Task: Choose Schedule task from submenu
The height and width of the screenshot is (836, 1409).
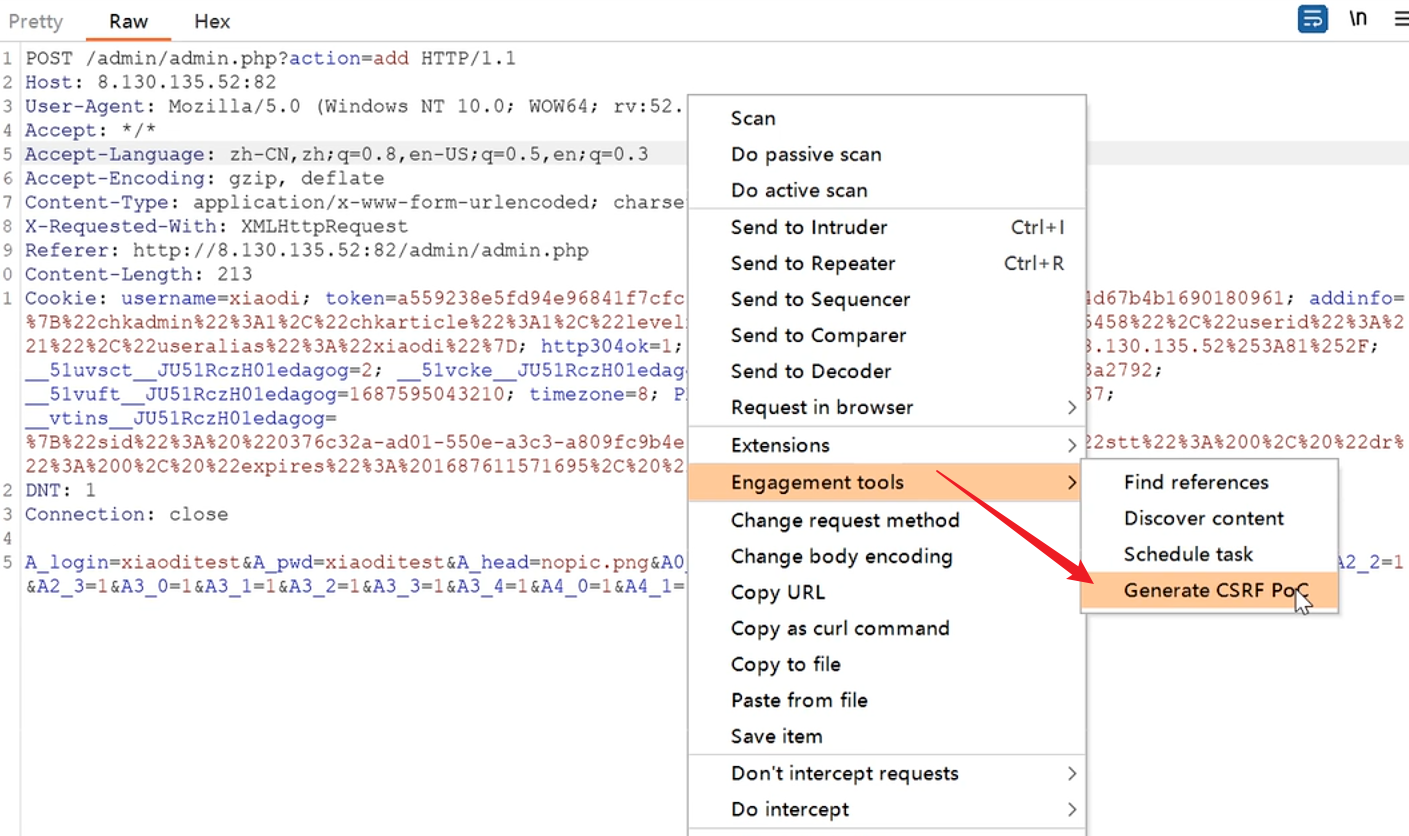Action: coord(1188,554)
